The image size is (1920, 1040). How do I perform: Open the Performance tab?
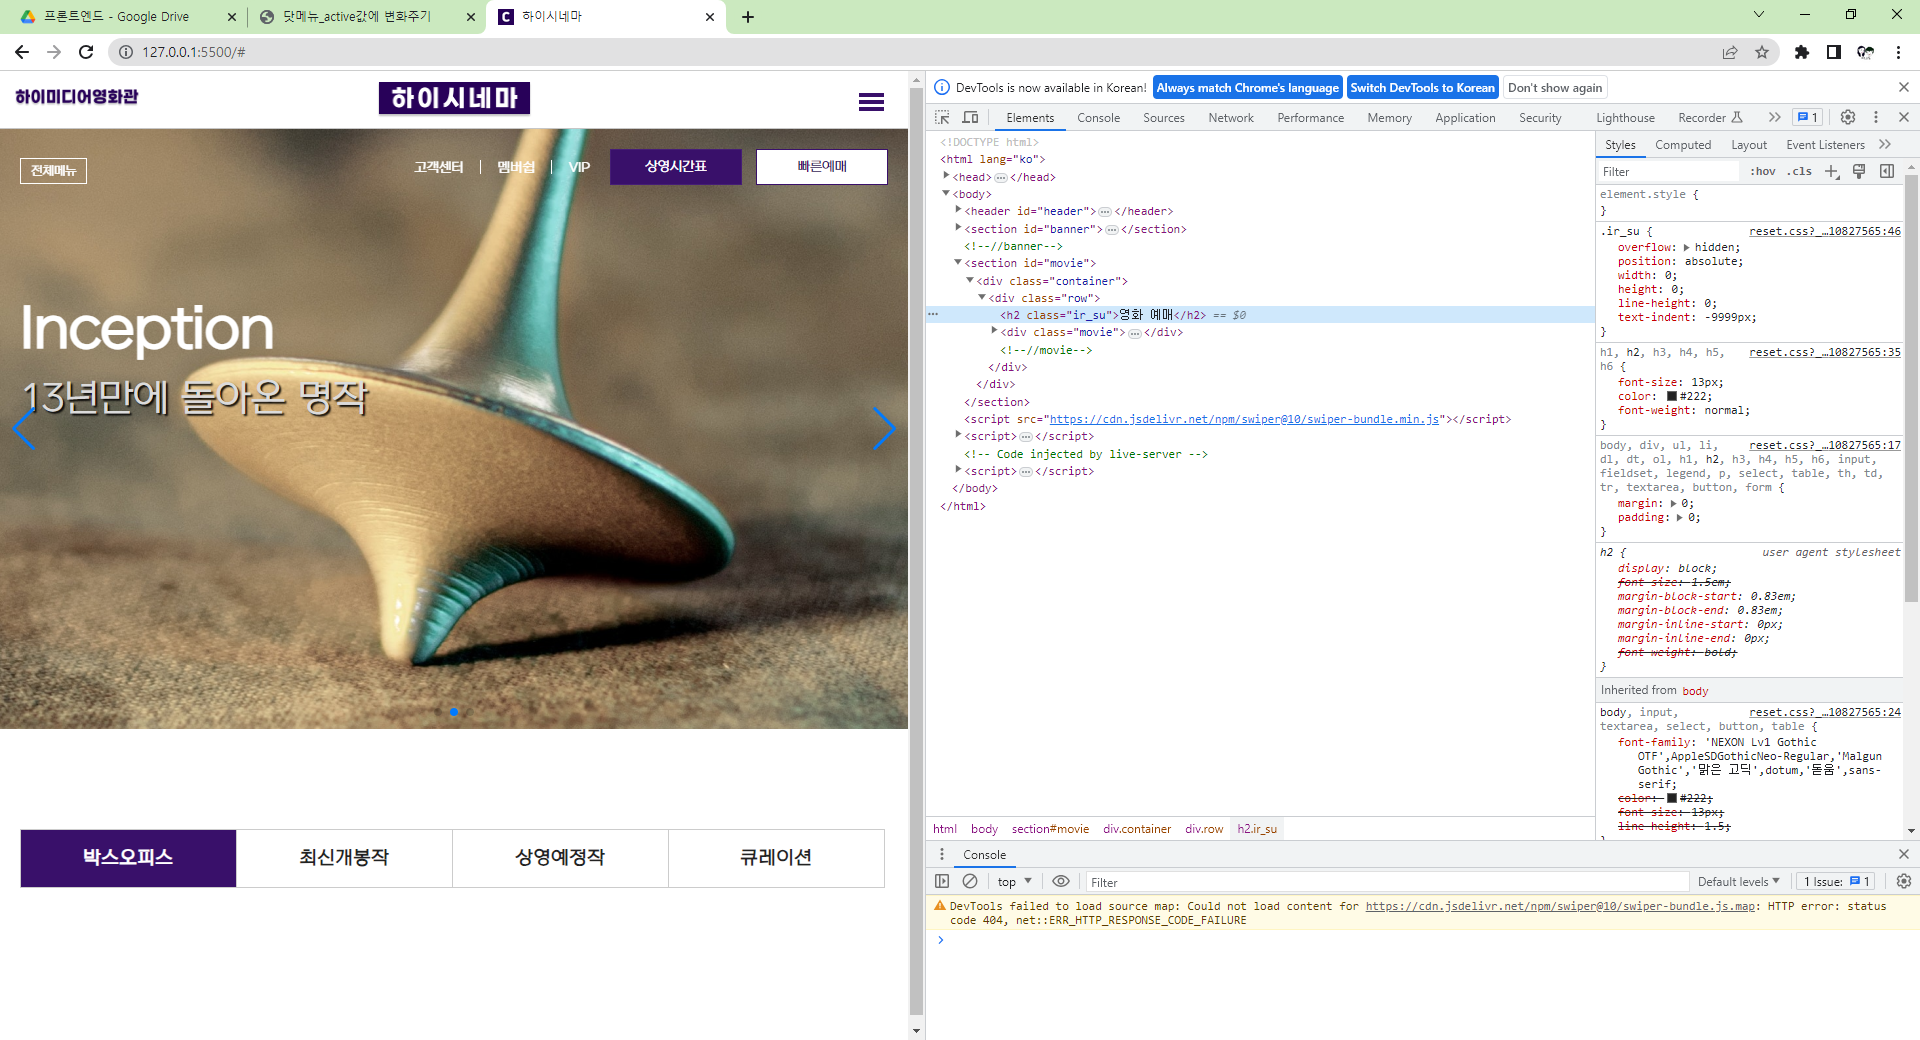point(1310,117)
